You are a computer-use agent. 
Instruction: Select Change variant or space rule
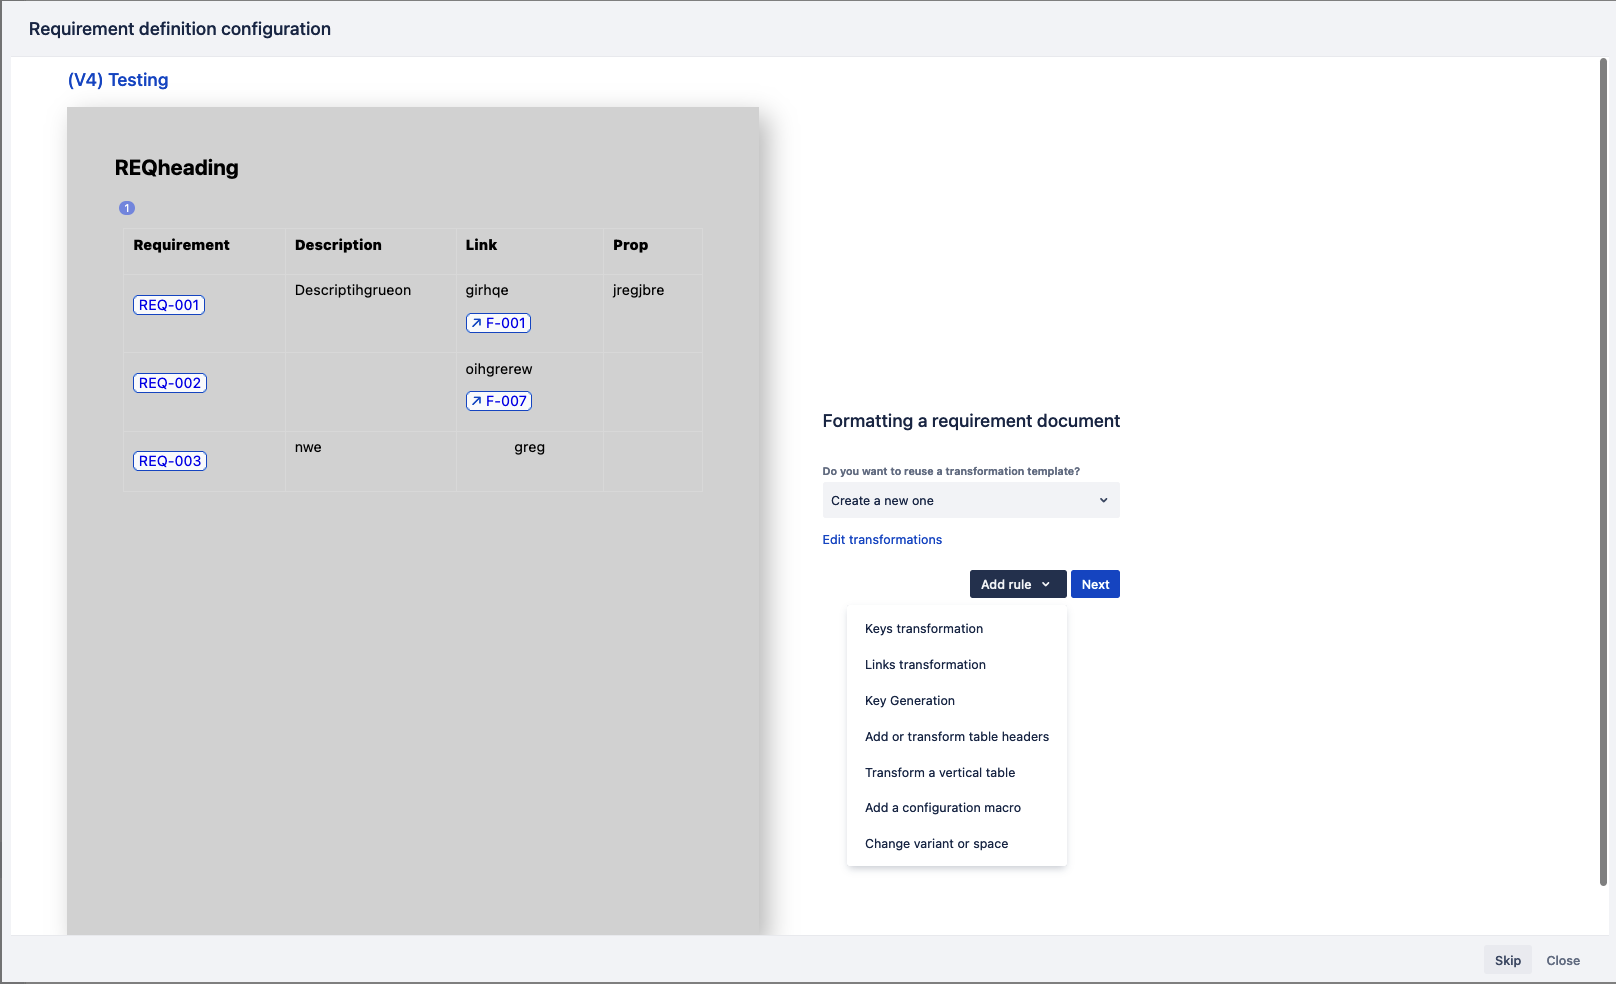936,843
